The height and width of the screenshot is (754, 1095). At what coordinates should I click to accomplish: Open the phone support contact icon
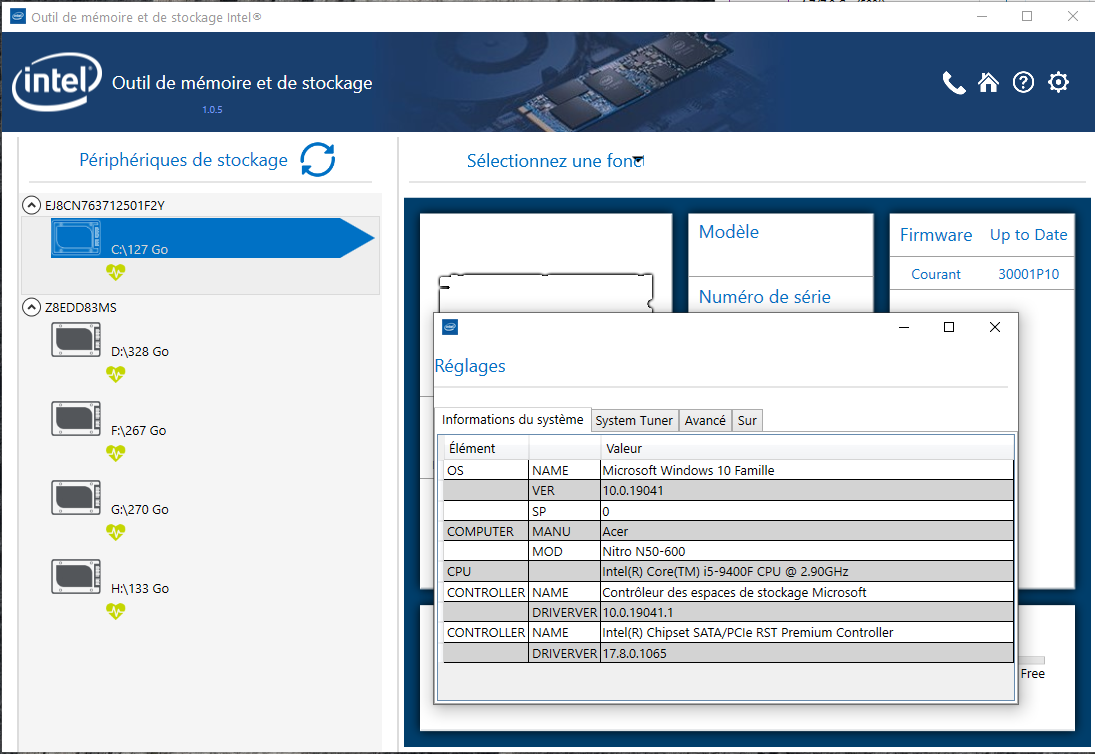pos(953,83)
